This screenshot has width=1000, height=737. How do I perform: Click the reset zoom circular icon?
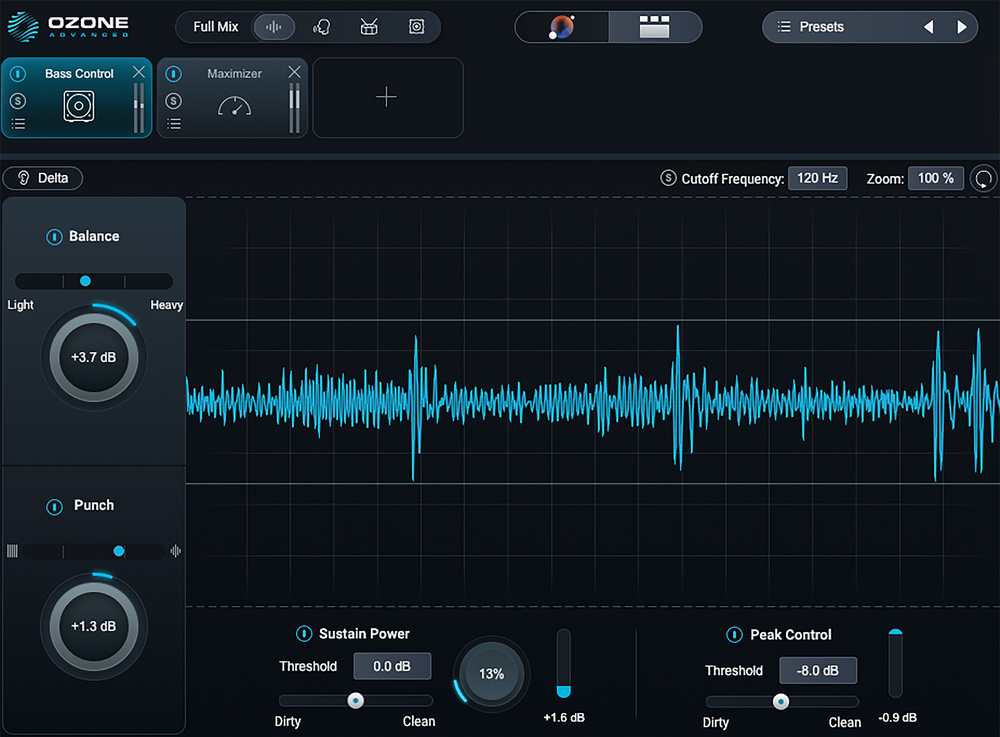tap(984, 179)
